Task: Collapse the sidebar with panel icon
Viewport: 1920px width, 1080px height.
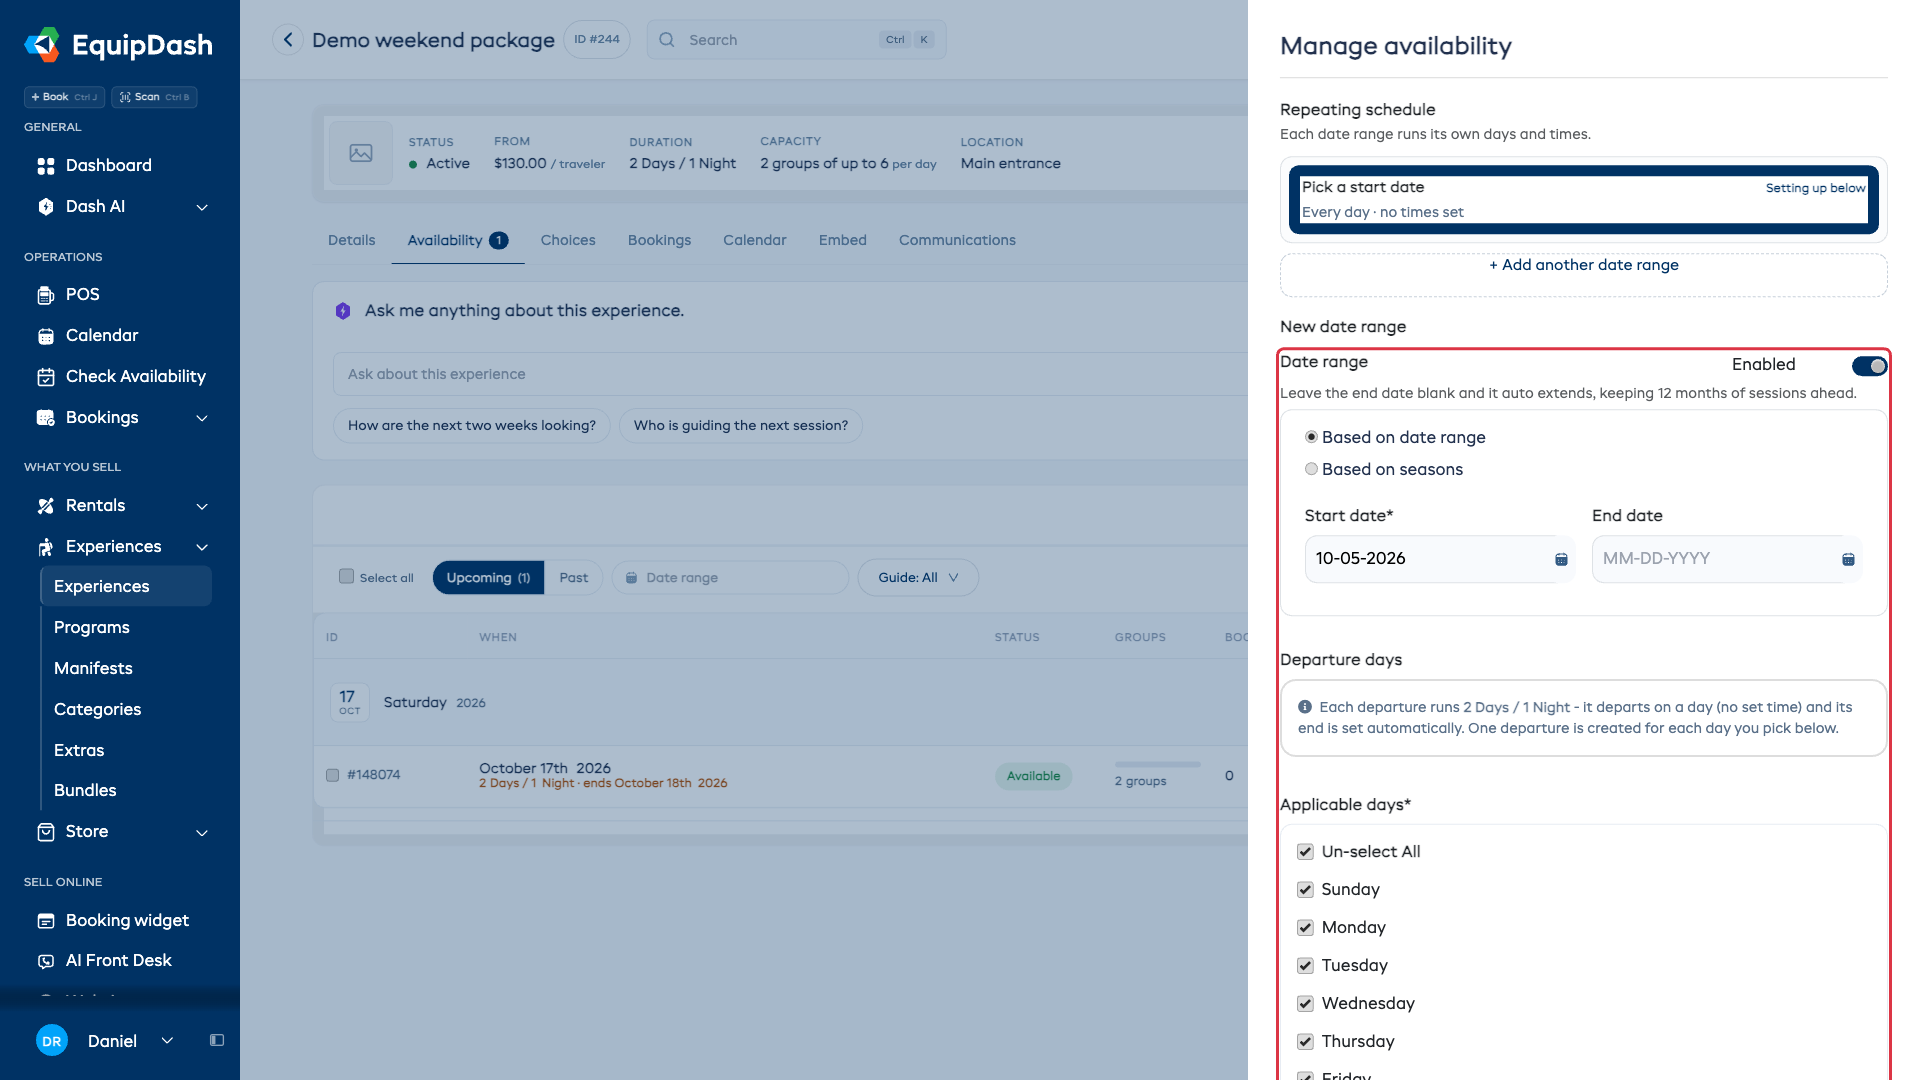Action: coord(217,1040)
